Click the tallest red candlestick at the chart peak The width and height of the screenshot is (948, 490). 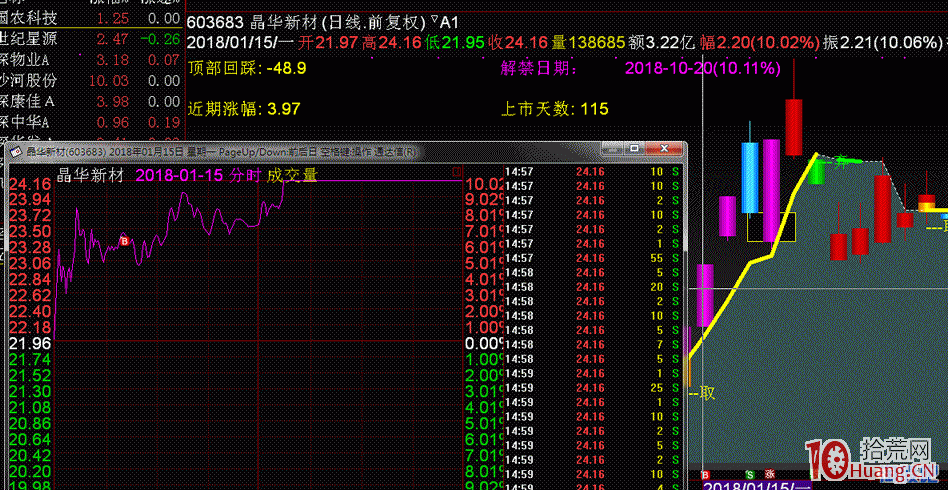pyautogui.click(x=794, y=127)
